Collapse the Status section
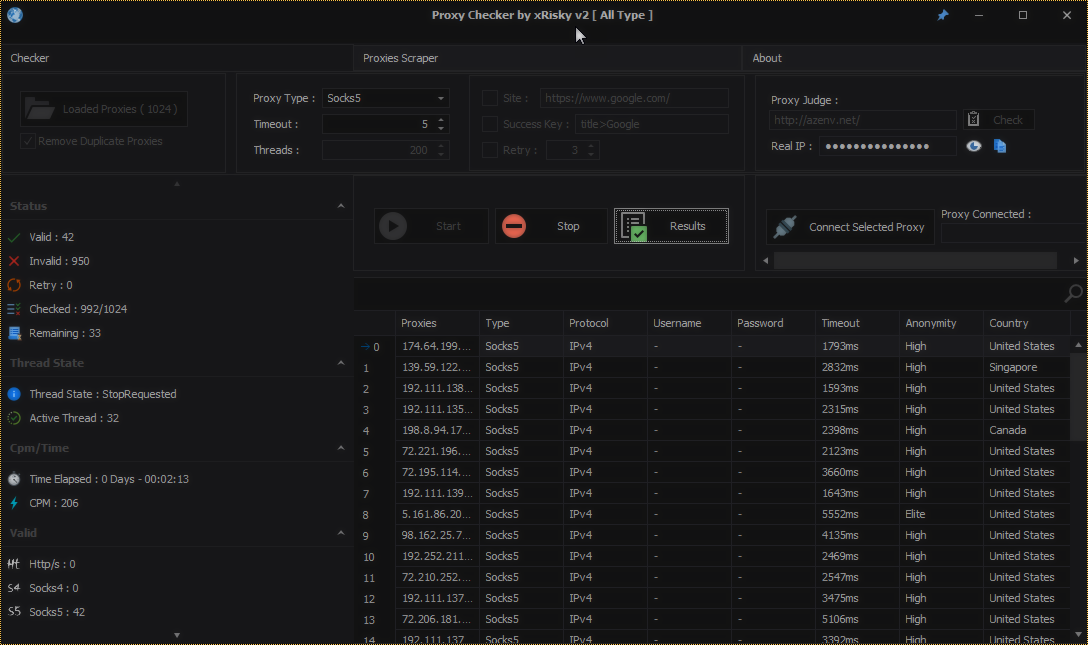 point(341,206)
